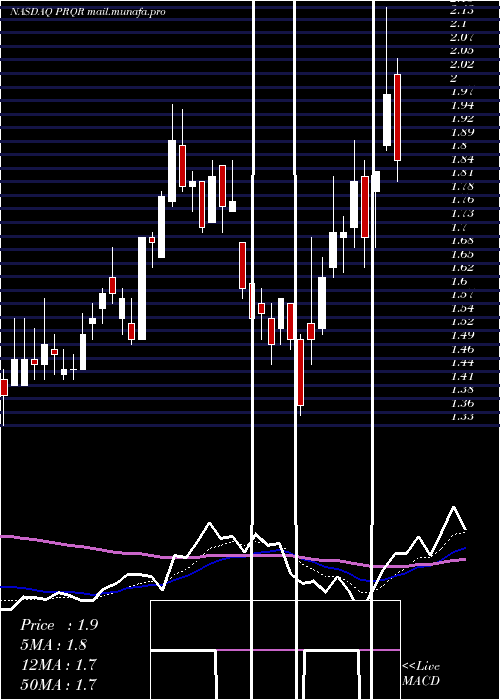
Task: Click the Price : 1.9 readout
Action: (59, 625)
